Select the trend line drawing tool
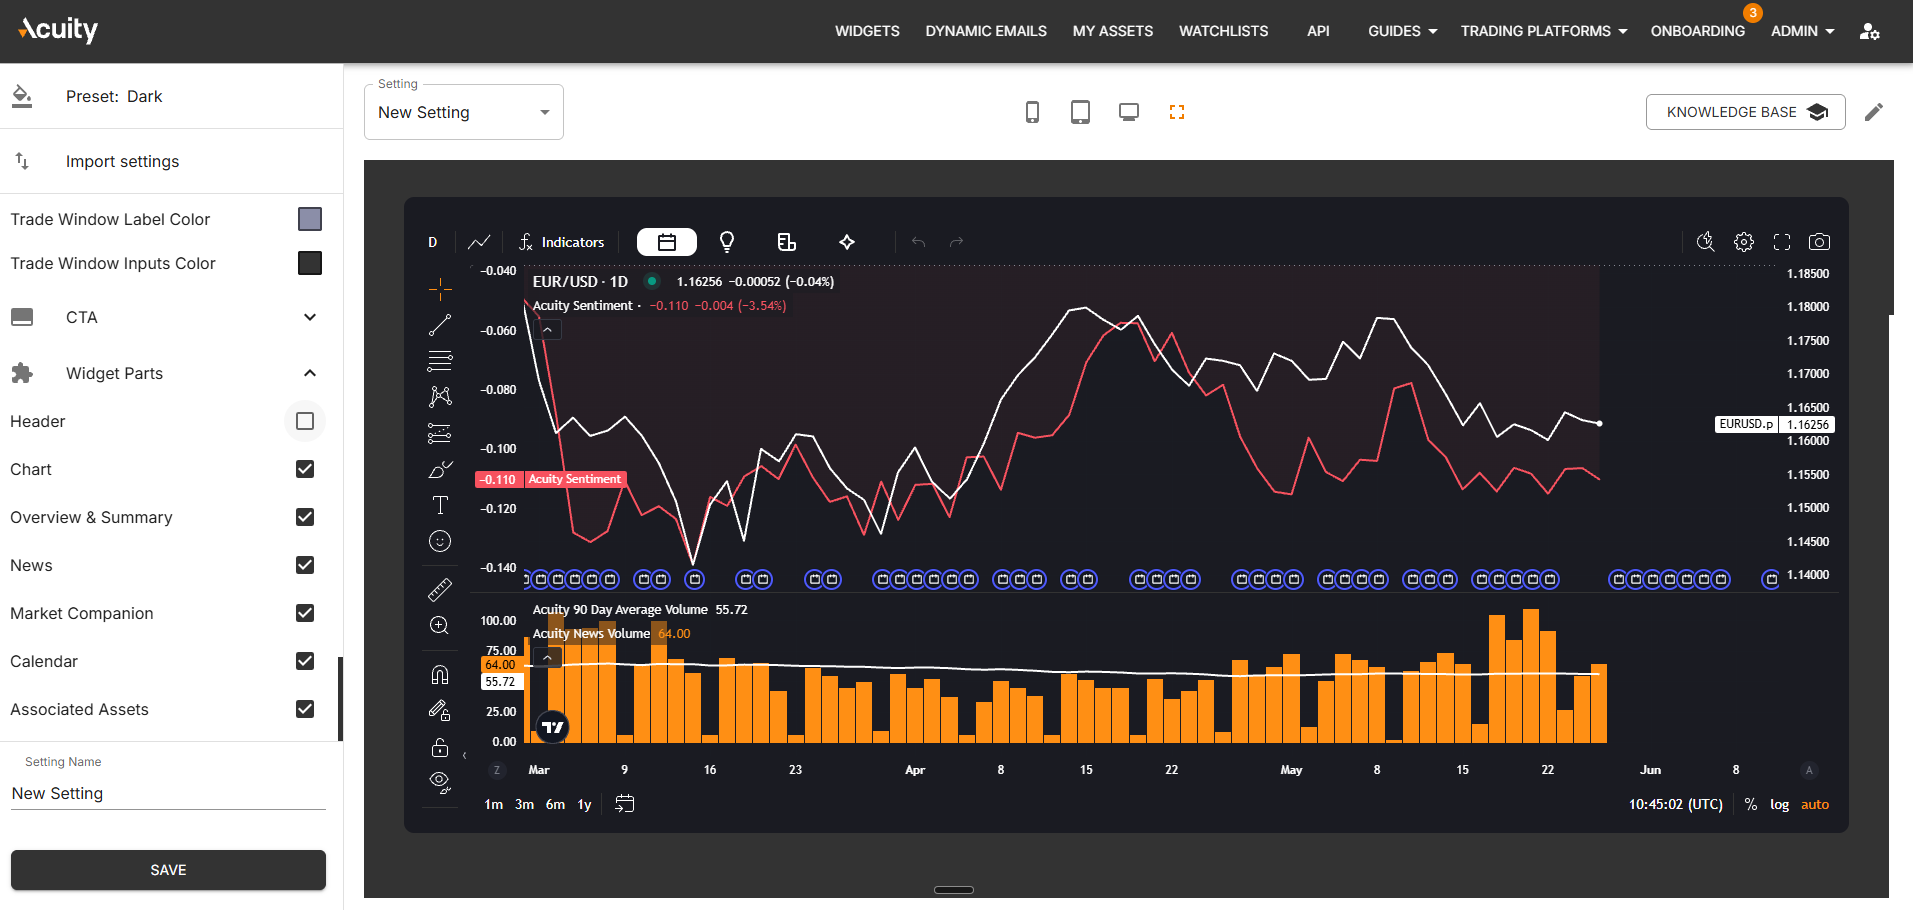This screenshot has height=910, width=1913. (x=440, y=325)
